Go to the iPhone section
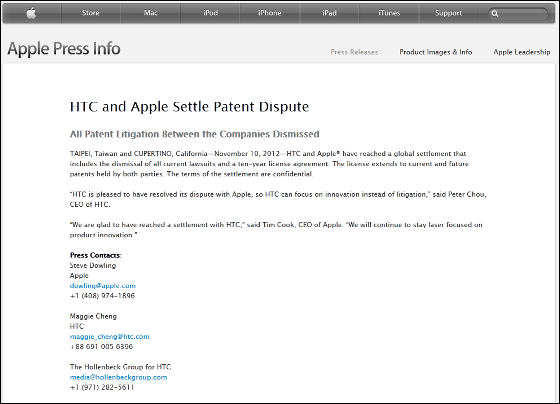Image resolution: width=560 pixels, height=404 pixels. click(x=270, y=13)
